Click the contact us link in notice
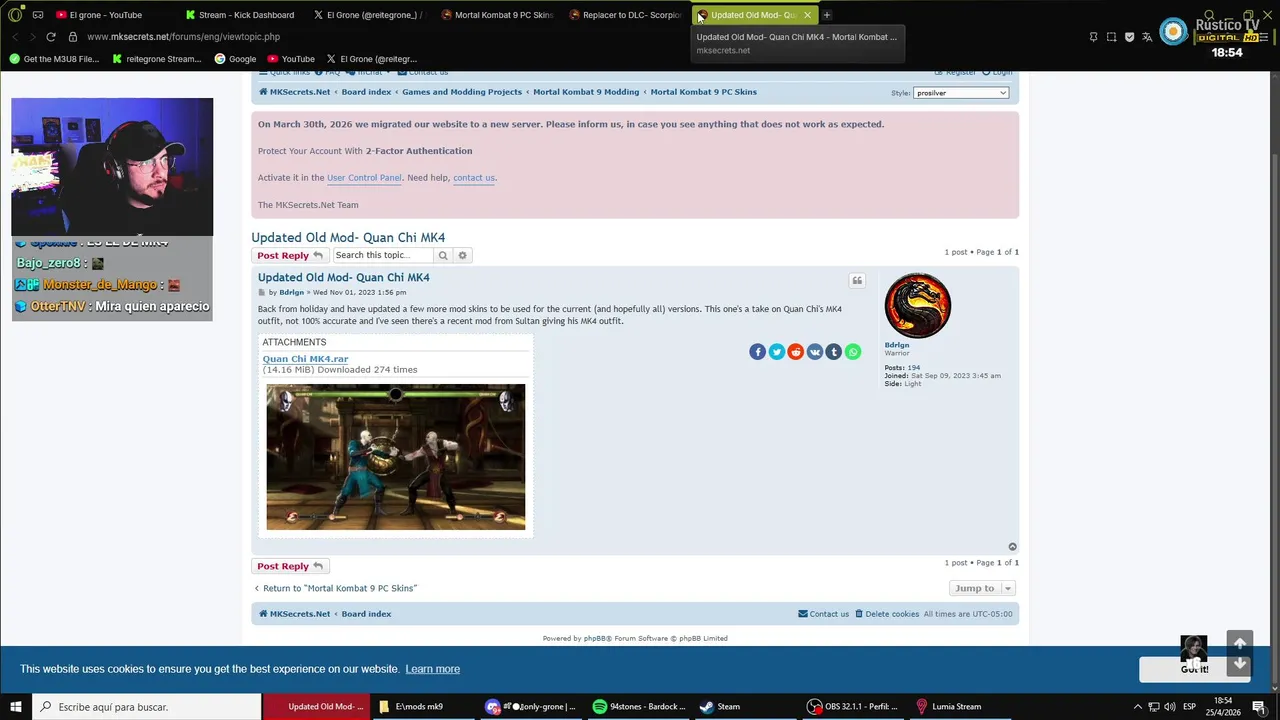Image resolution: width=1280 pixels, height=720 pixels. pyautogui.click(x=474, y=178)
